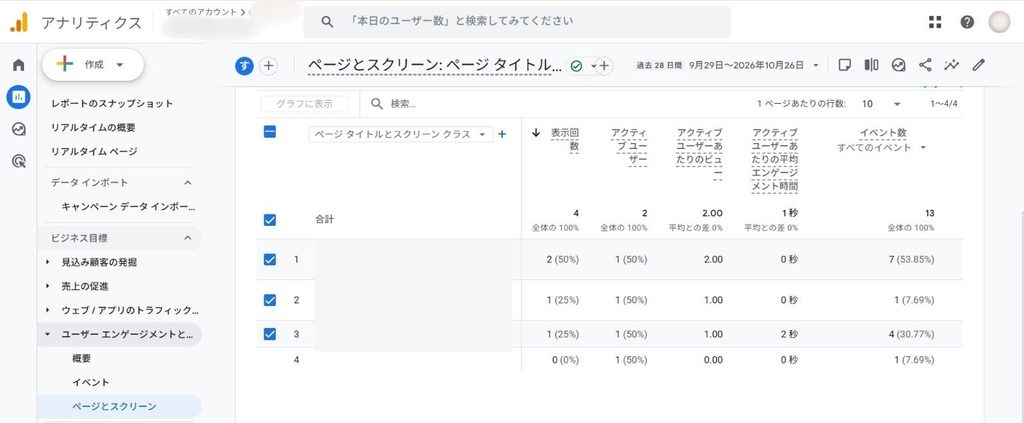Click the total event count 13
This screenshot has width=1024, height=423.
[929, 213]
